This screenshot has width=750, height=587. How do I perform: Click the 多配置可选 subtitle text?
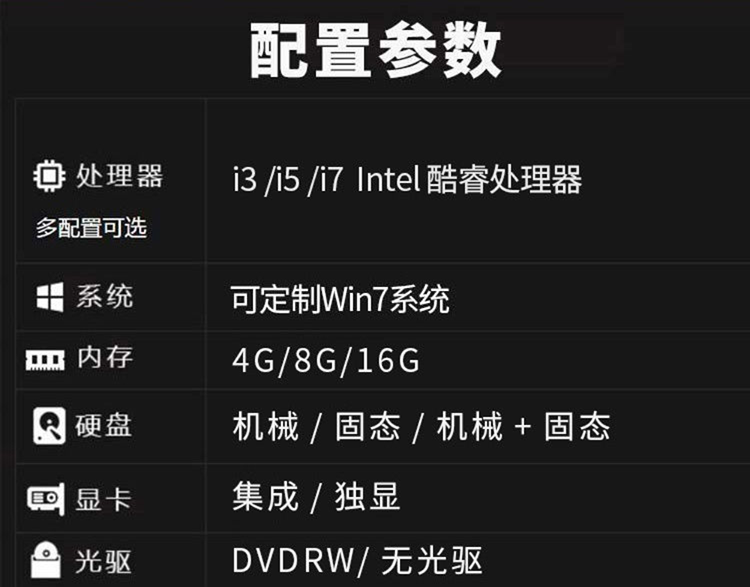click(91, 227)
